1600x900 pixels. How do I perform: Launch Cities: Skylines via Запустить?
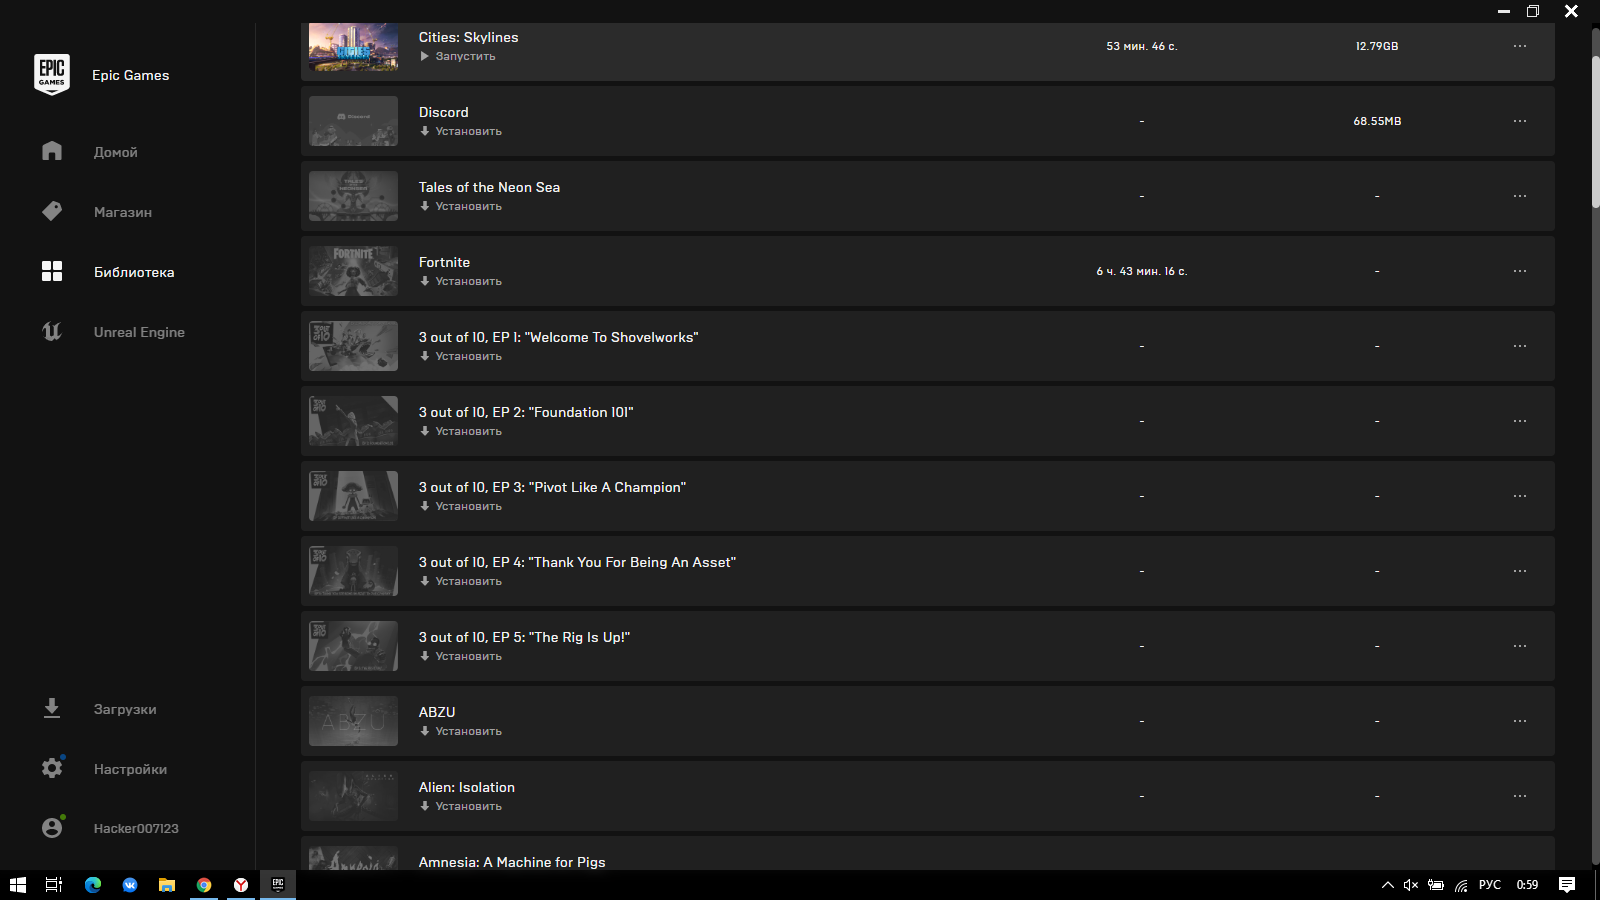458,56
